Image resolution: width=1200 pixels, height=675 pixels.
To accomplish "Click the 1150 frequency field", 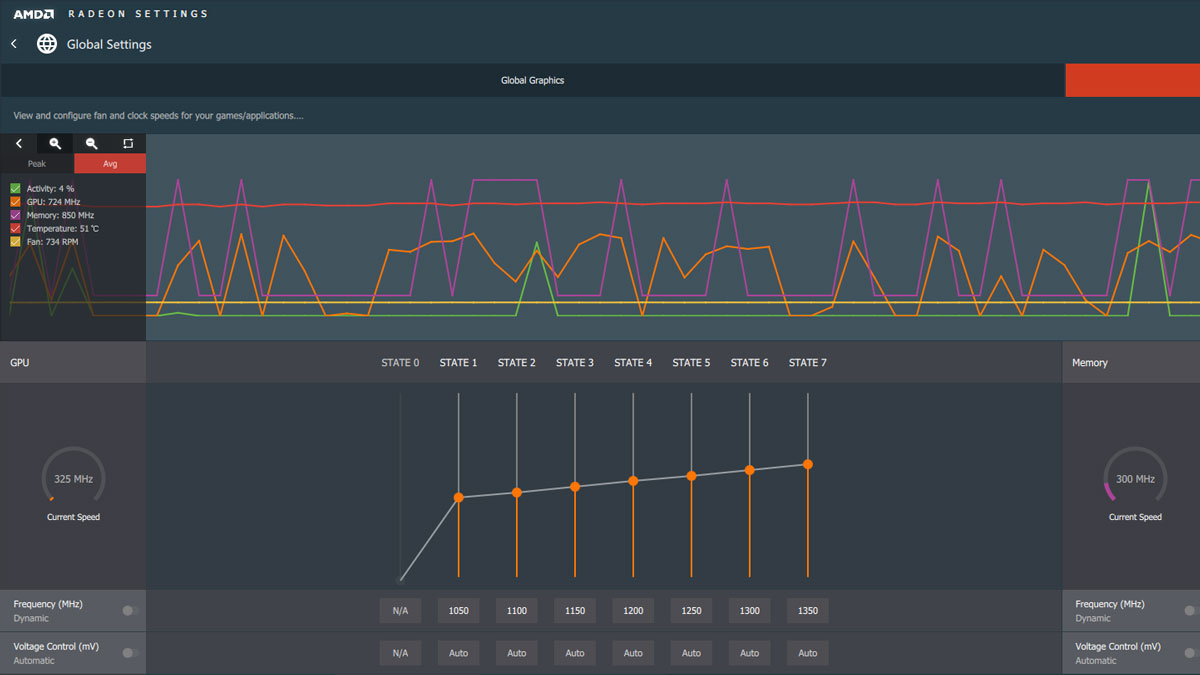I will click(x=575, y=611).
